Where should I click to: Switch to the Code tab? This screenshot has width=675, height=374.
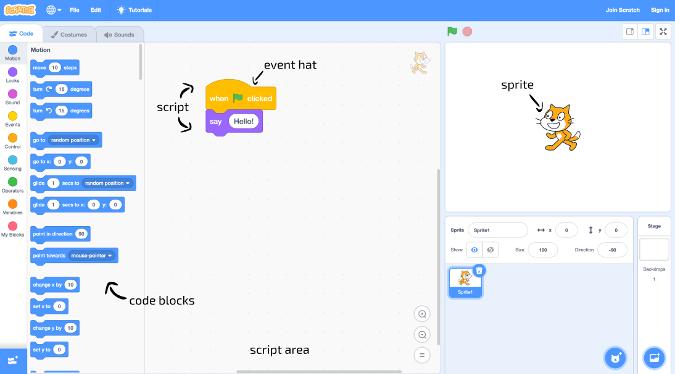(x=21, y=34)
